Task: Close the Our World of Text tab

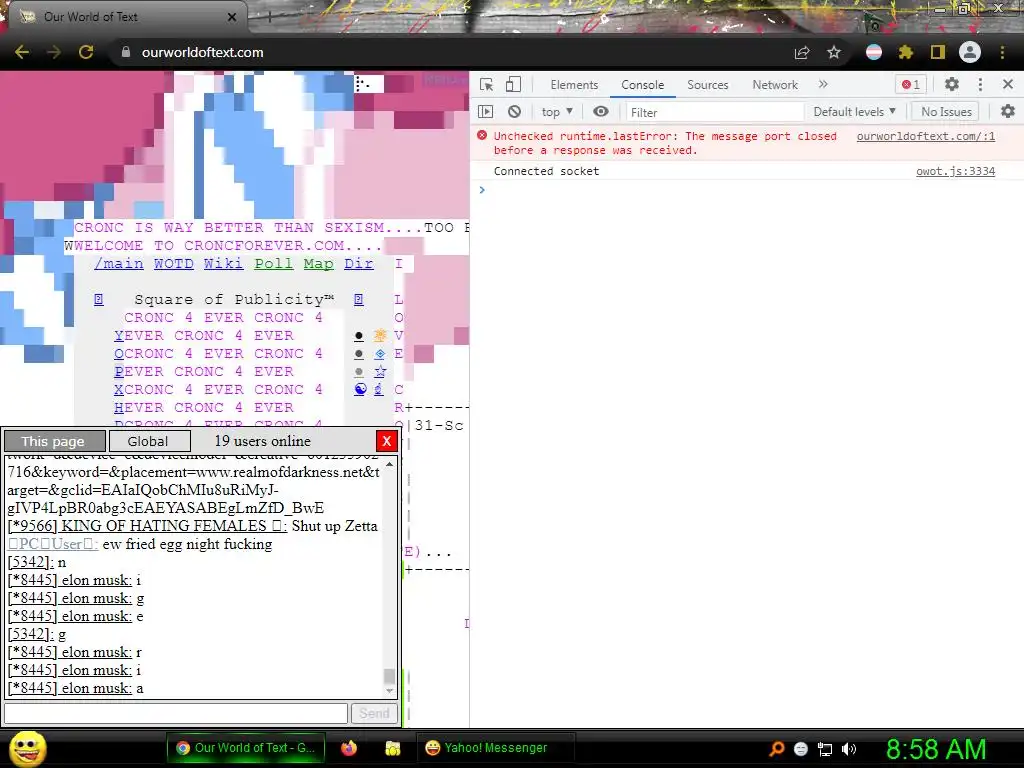Action: point(232,17)
